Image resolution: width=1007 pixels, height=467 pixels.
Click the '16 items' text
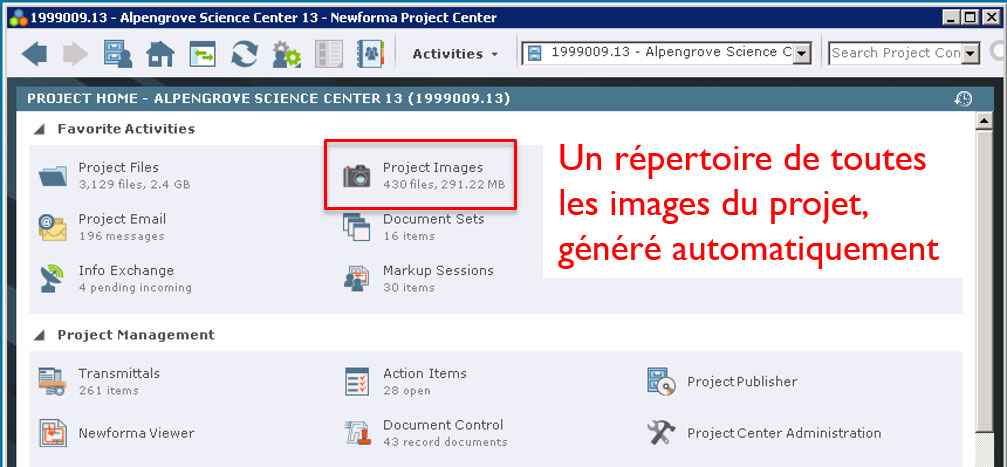[x=409, y=236]
